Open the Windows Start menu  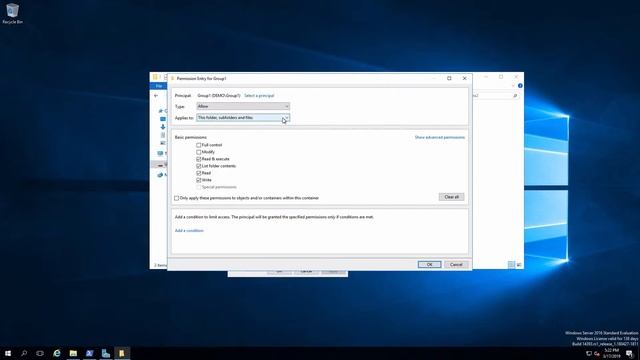click(8, 353)
